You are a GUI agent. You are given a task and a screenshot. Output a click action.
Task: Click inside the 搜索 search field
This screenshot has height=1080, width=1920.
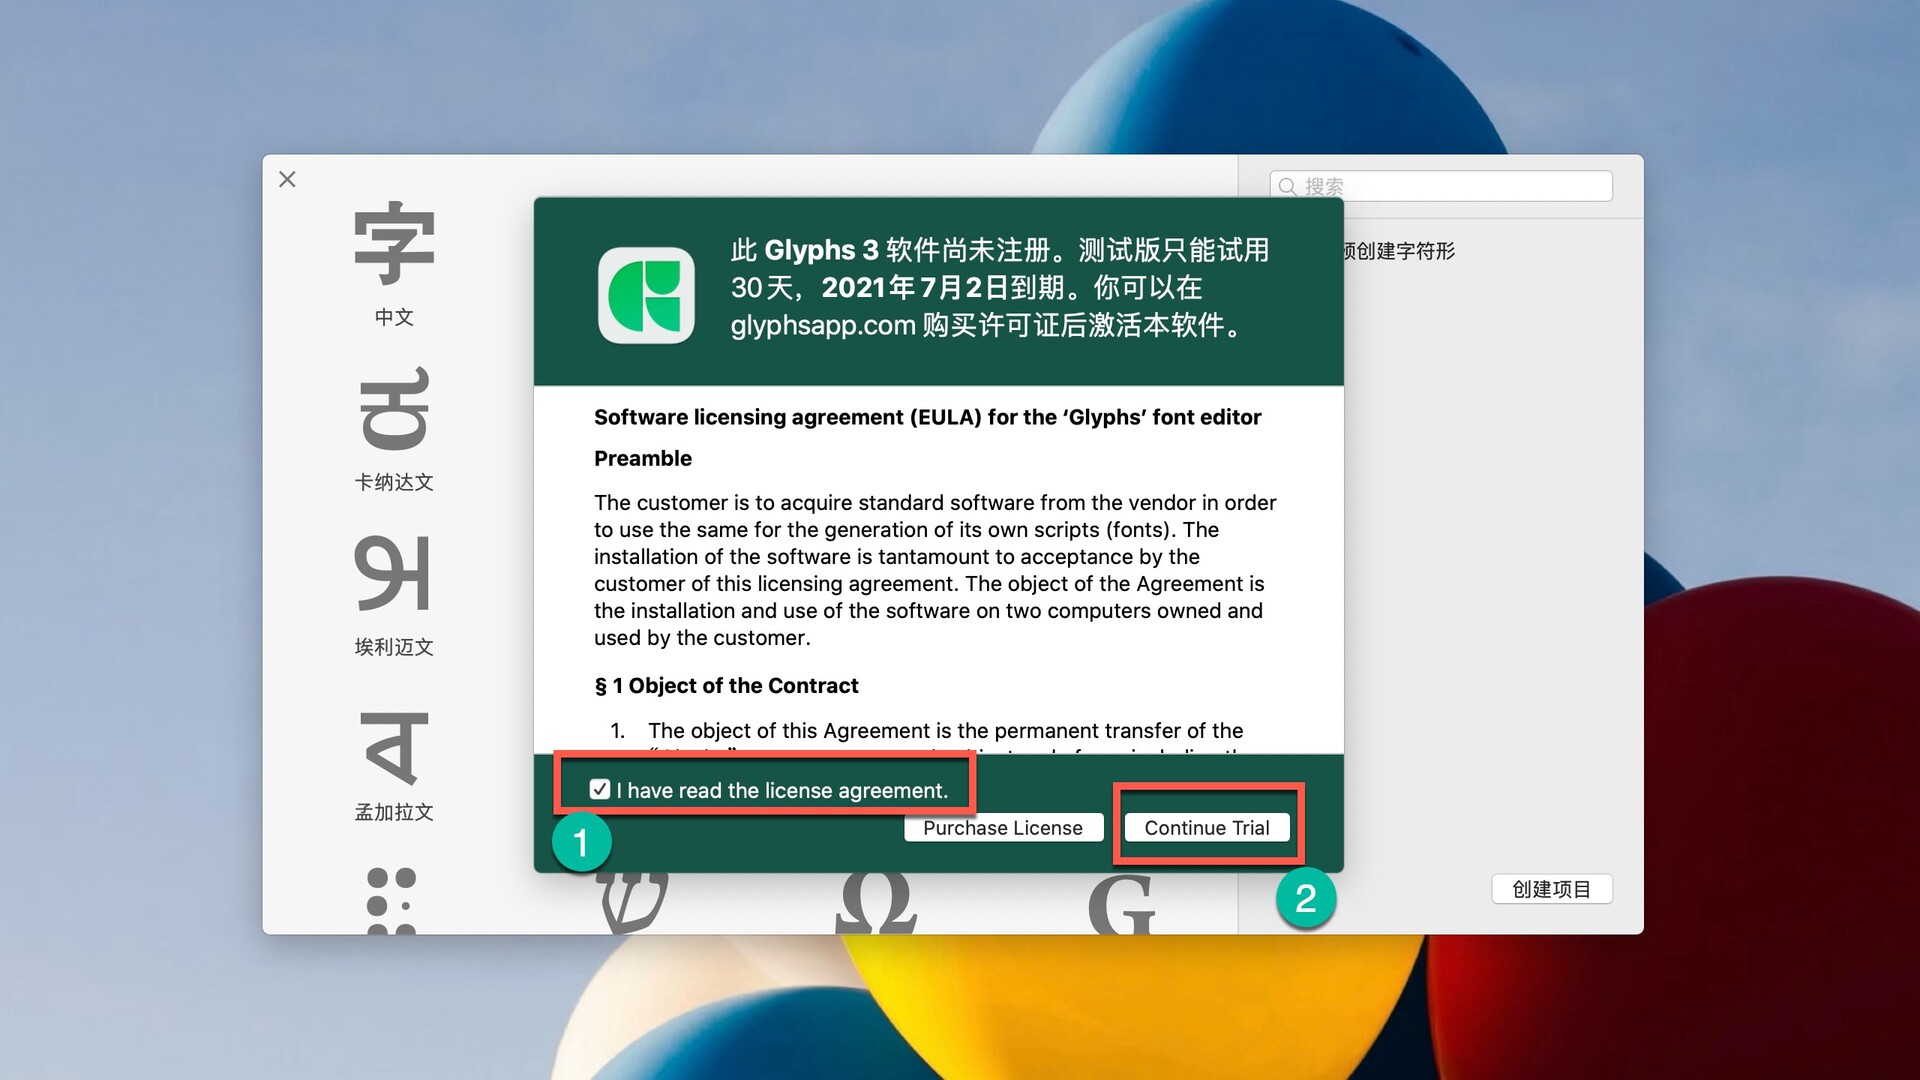click(1440, 186)
